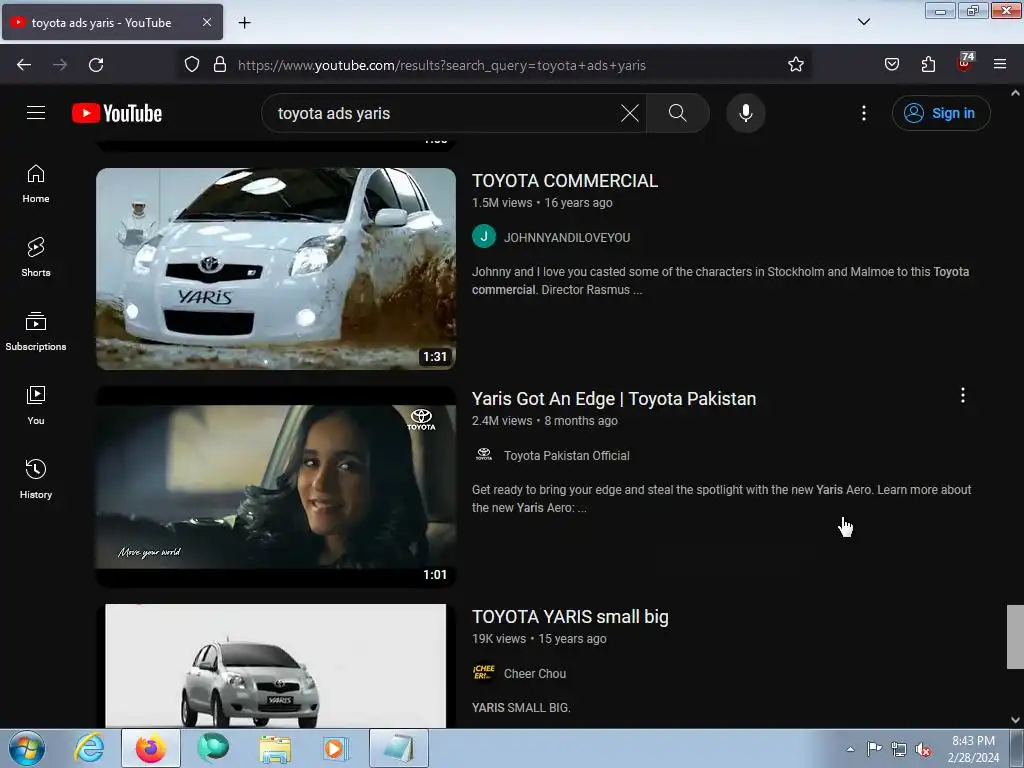The image size is (1024, 768).
Task: View site security lock info
Action: point(220,65)
